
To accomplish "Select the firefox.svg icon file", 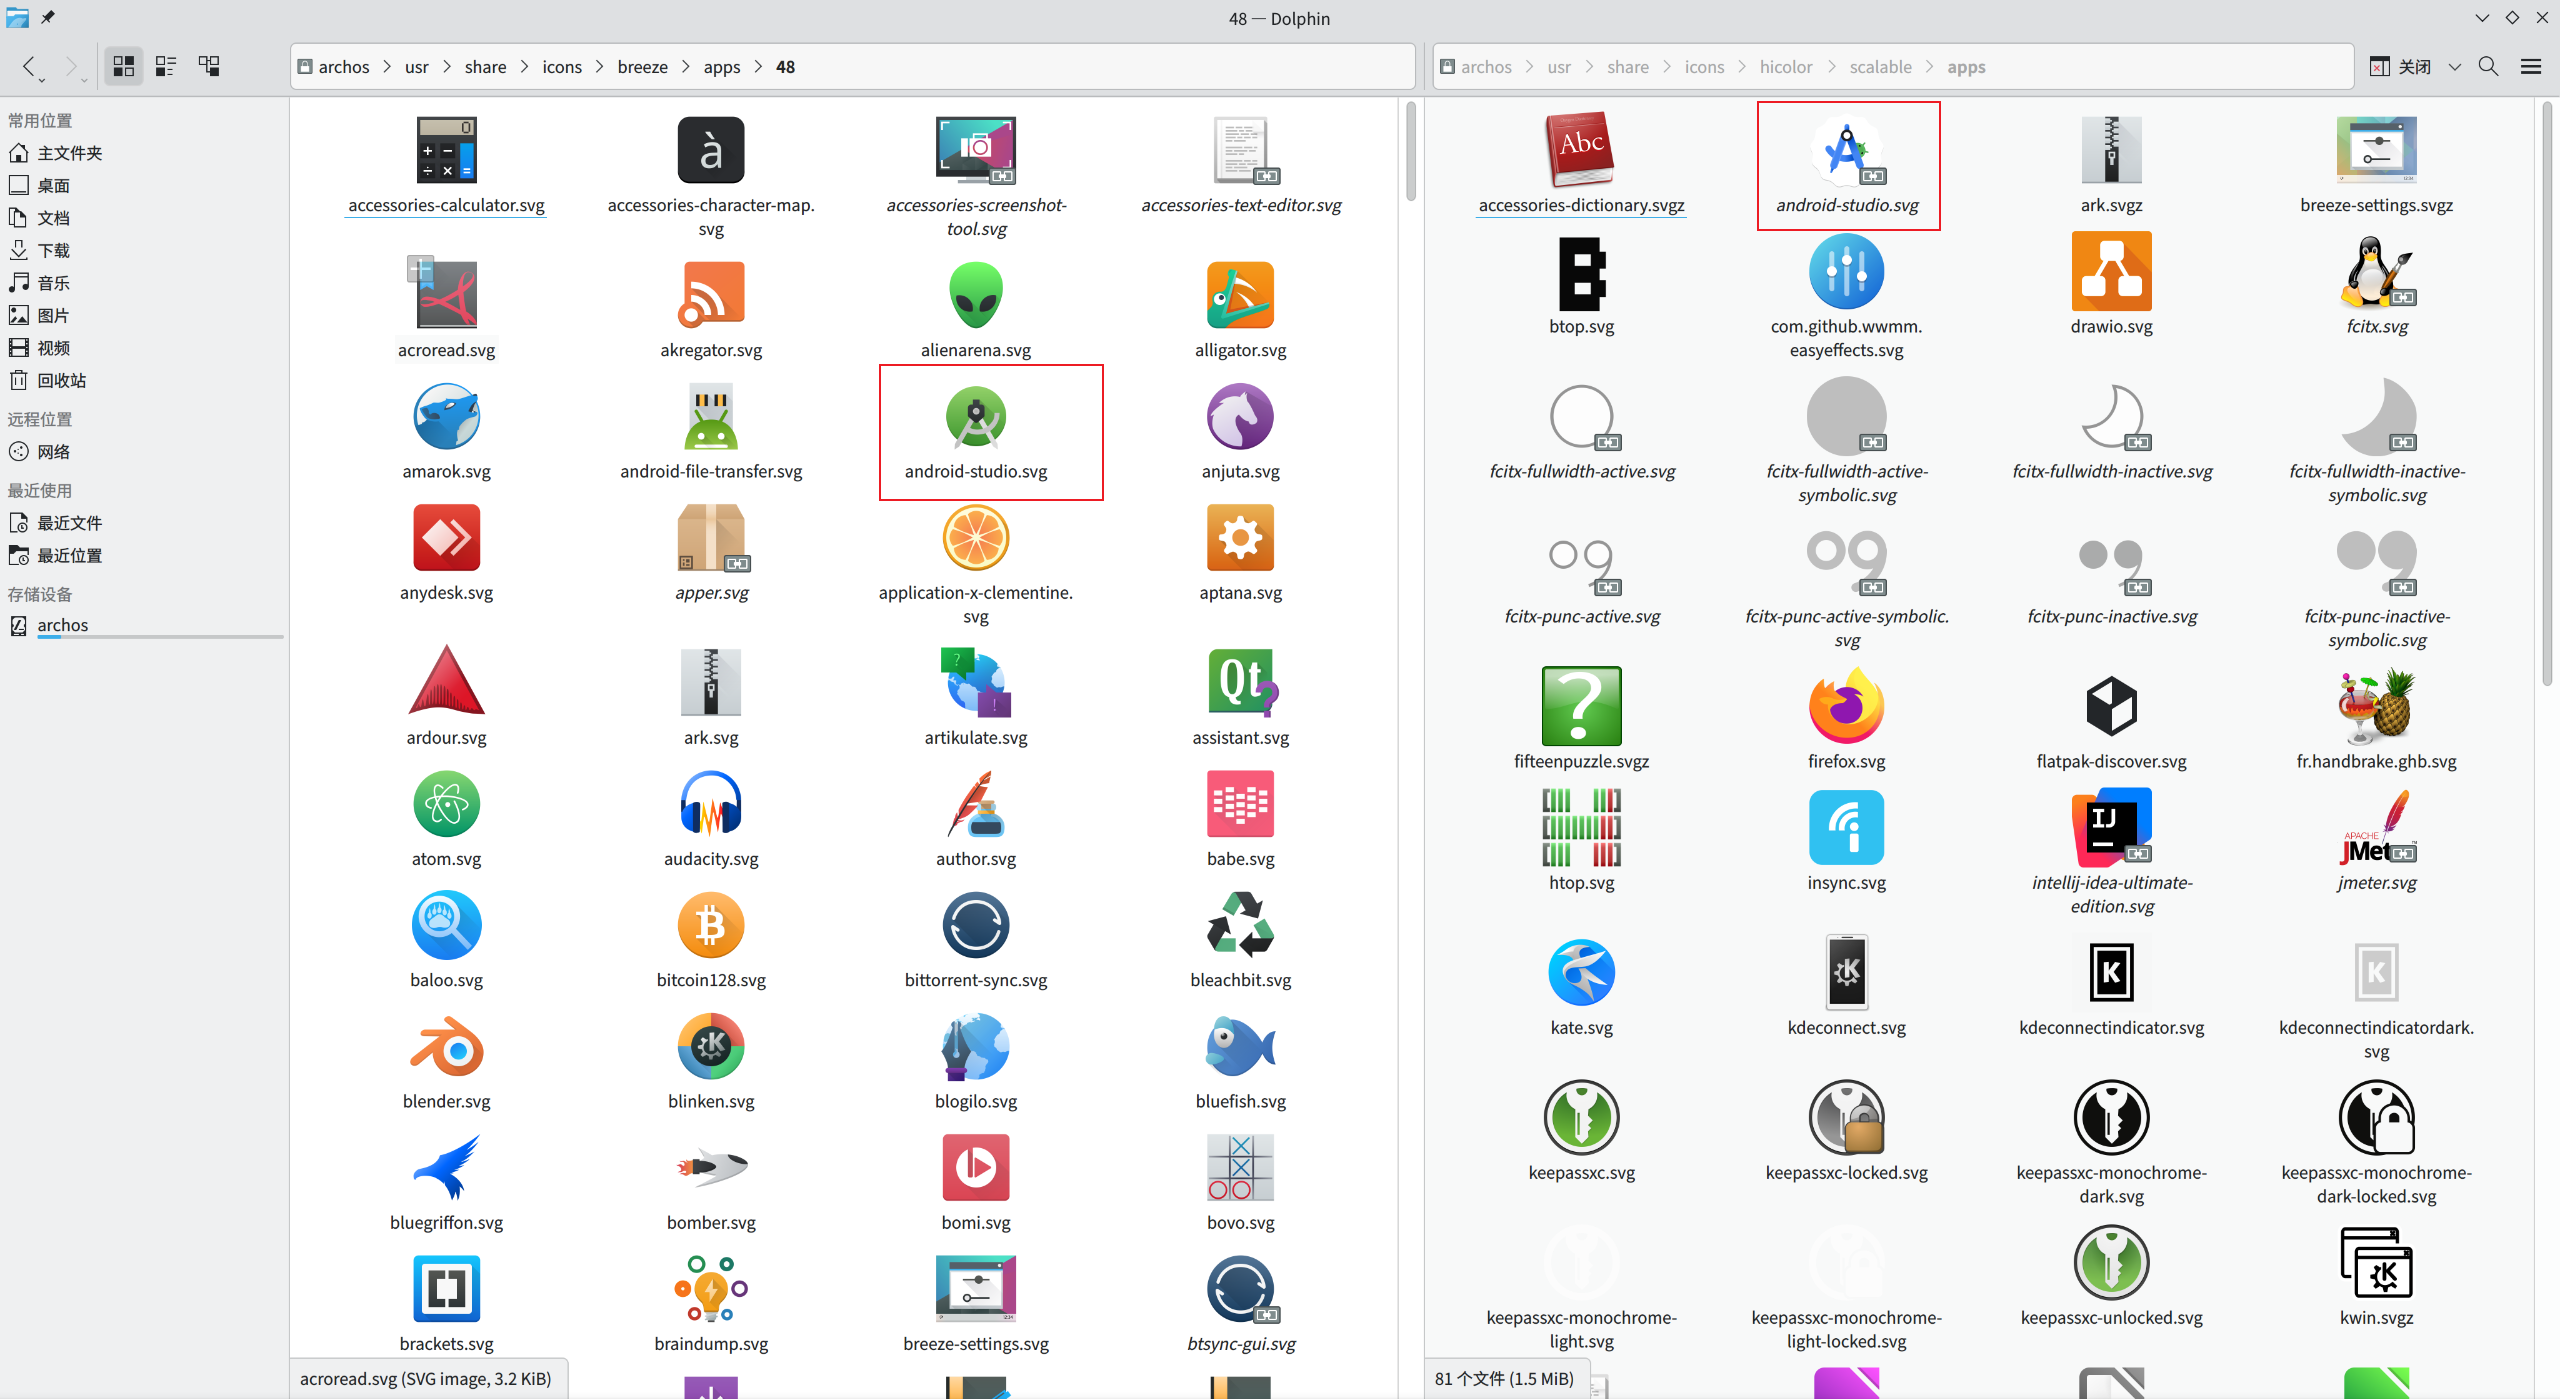I will [1846, 708].
